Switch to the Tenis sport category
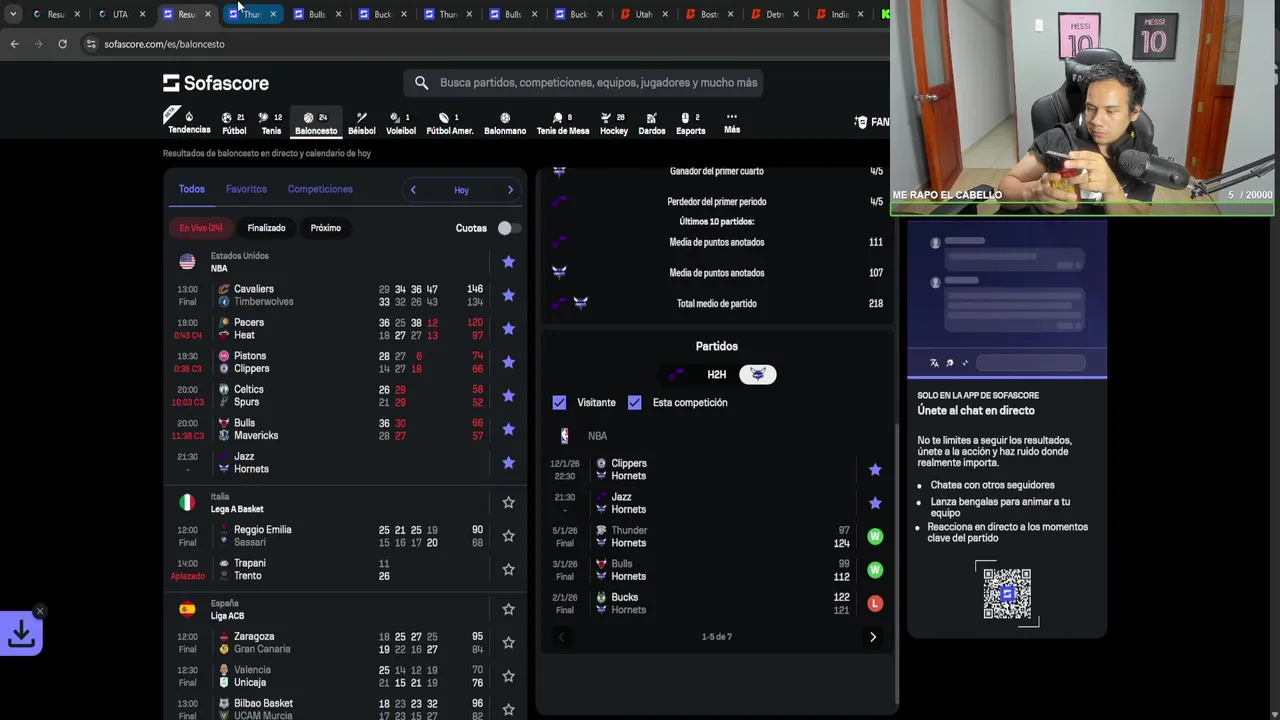Screen dimensions: 1280x720 pyautogui.click(x=271, y=123)
